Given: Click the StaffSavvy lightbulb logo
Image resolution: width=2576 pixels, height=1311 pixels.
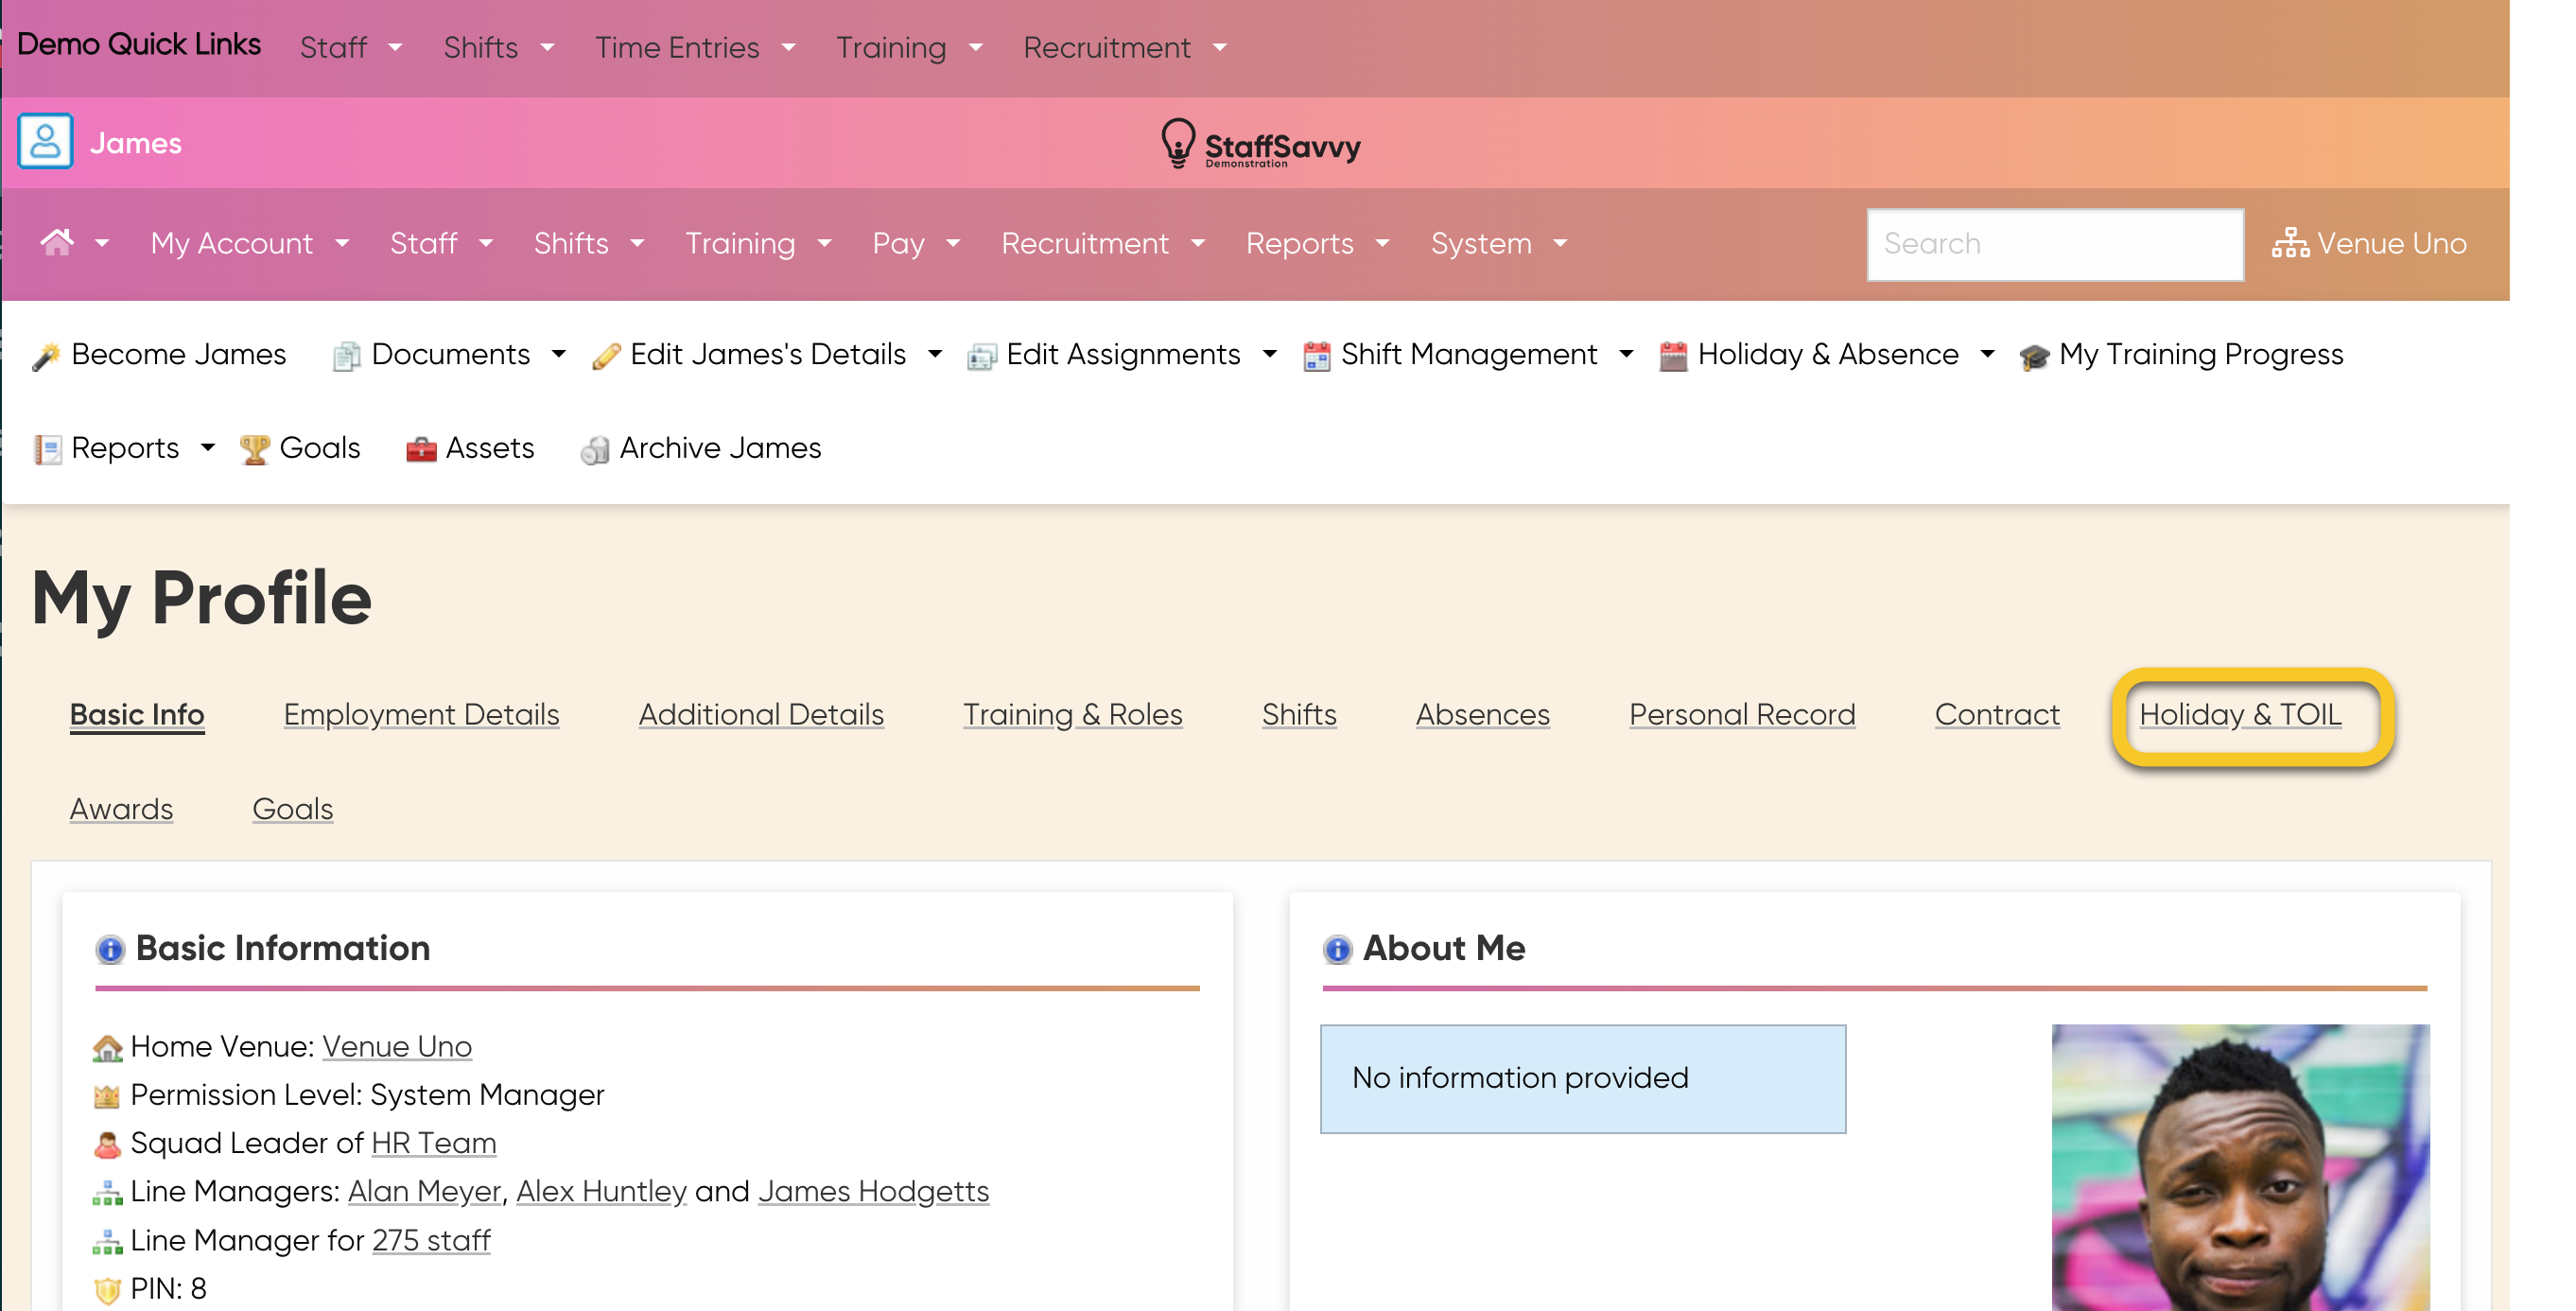Looking at the screenshot, I should [x=1178, y=143].
